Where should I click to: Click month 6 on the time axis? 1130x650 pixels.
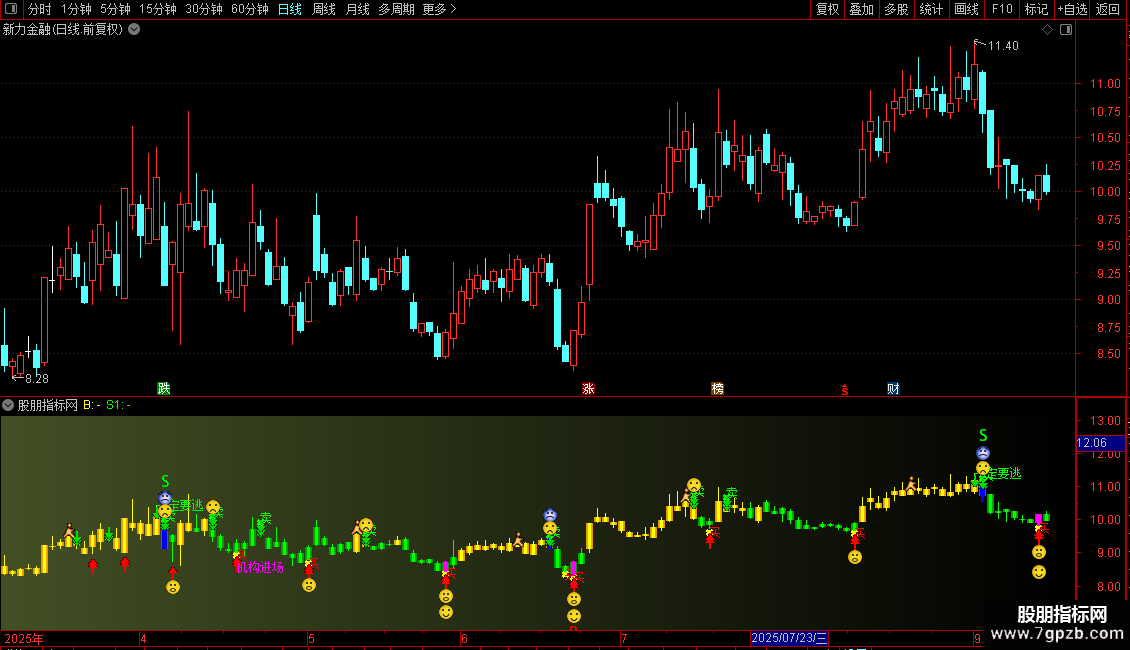[x=464, y=638]
